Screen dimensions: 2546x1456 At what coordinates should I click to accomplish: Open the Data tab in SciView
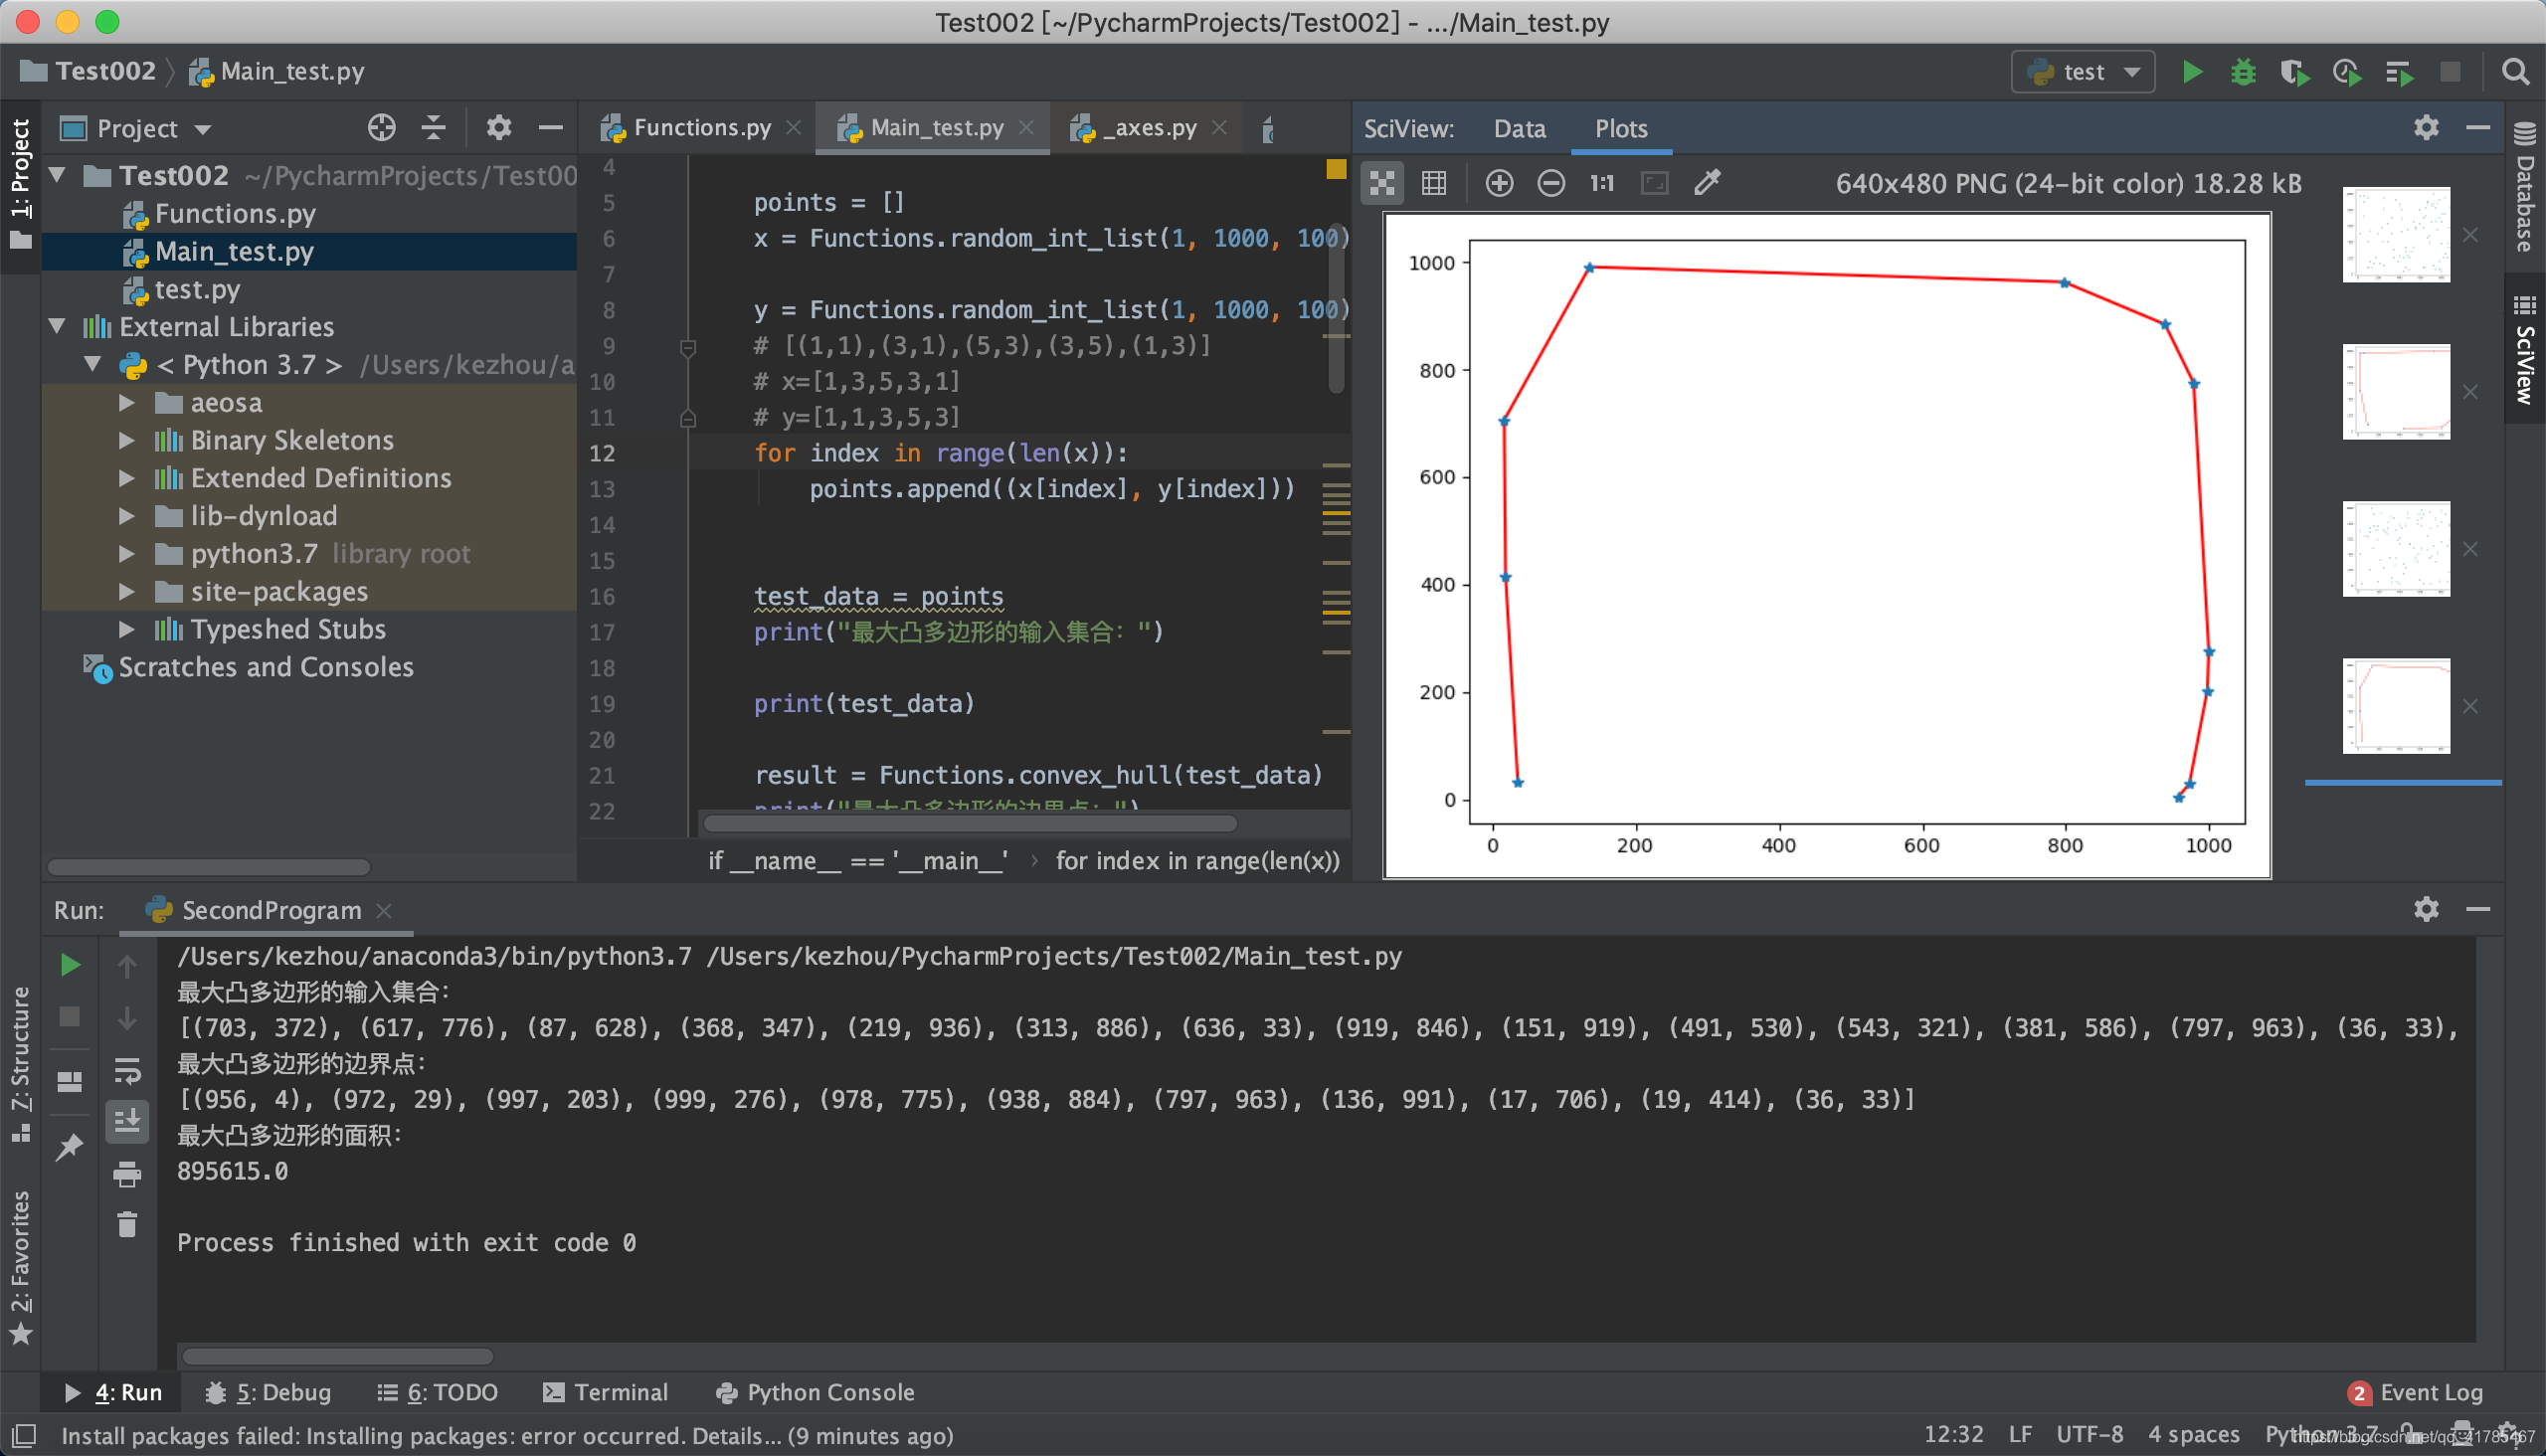pos(1519,128)
